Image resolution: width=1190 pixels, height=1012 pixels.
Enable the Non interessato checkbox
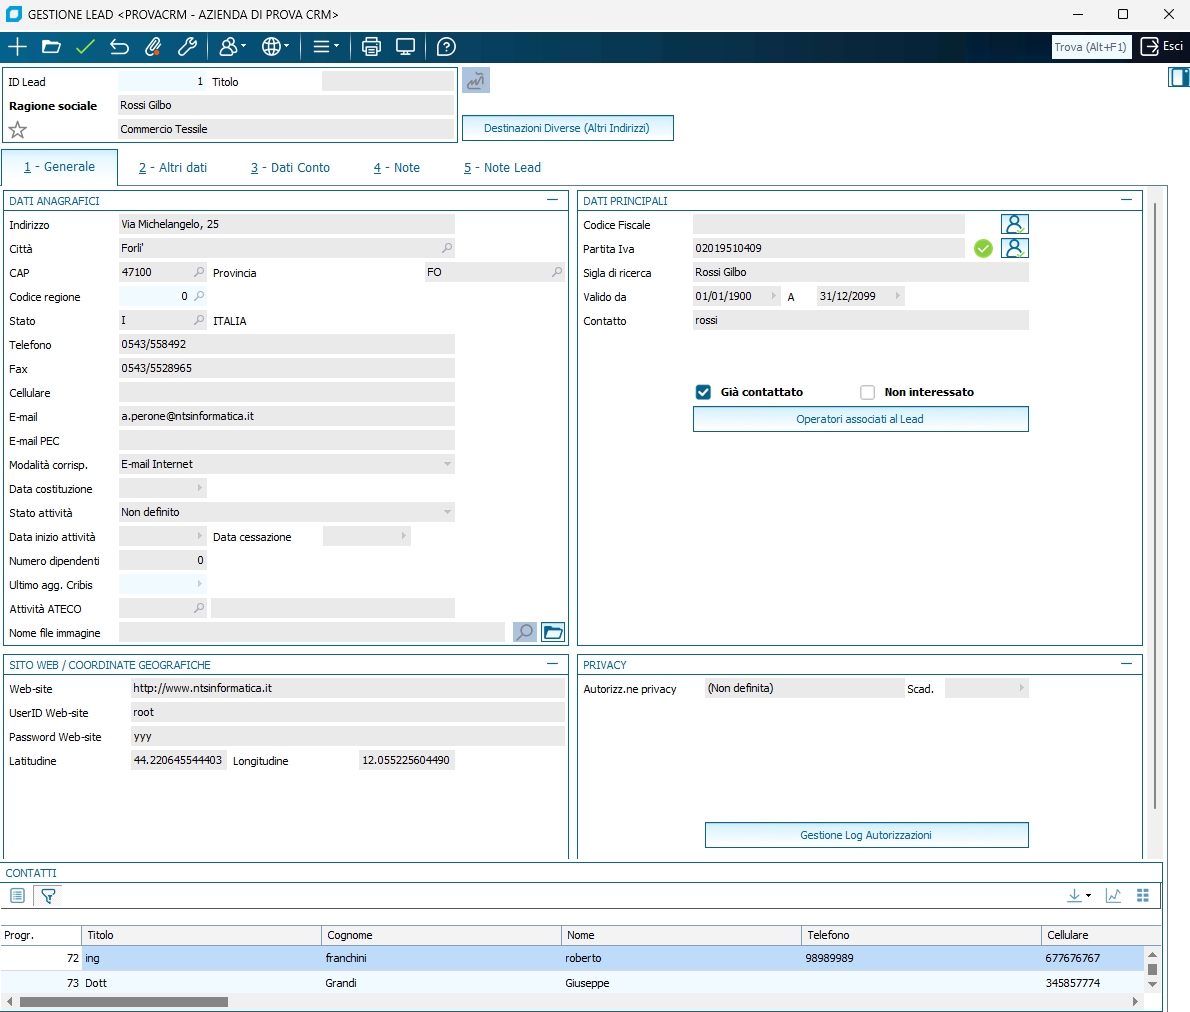867,392
